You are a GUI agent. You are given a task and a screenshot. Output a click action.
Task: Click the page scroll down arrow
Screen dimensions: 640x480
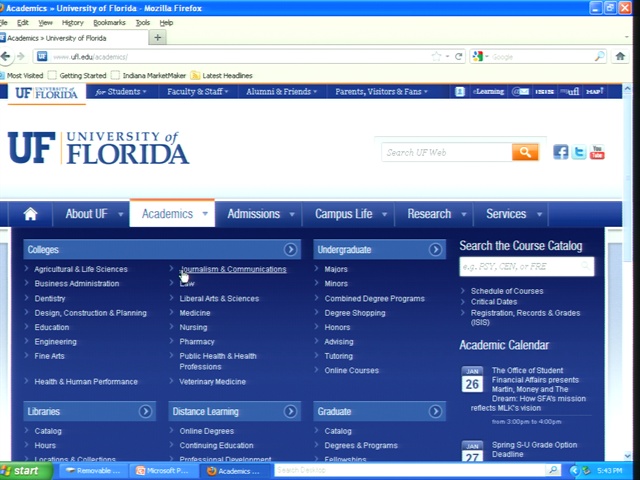pyautogui.click(x=627, y=456)
